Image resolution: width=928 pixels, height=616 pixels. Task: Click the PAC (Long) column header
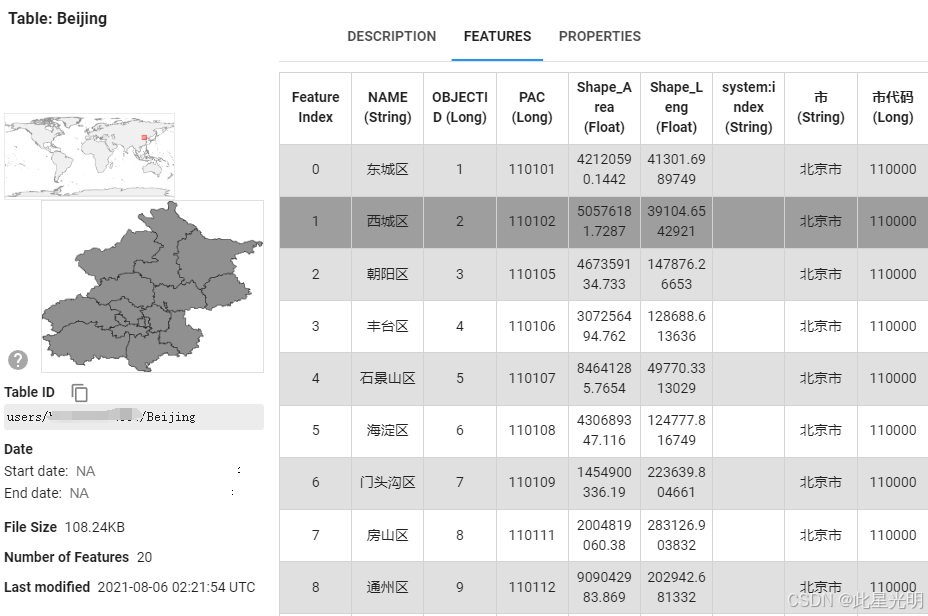(x=532, y=108)
